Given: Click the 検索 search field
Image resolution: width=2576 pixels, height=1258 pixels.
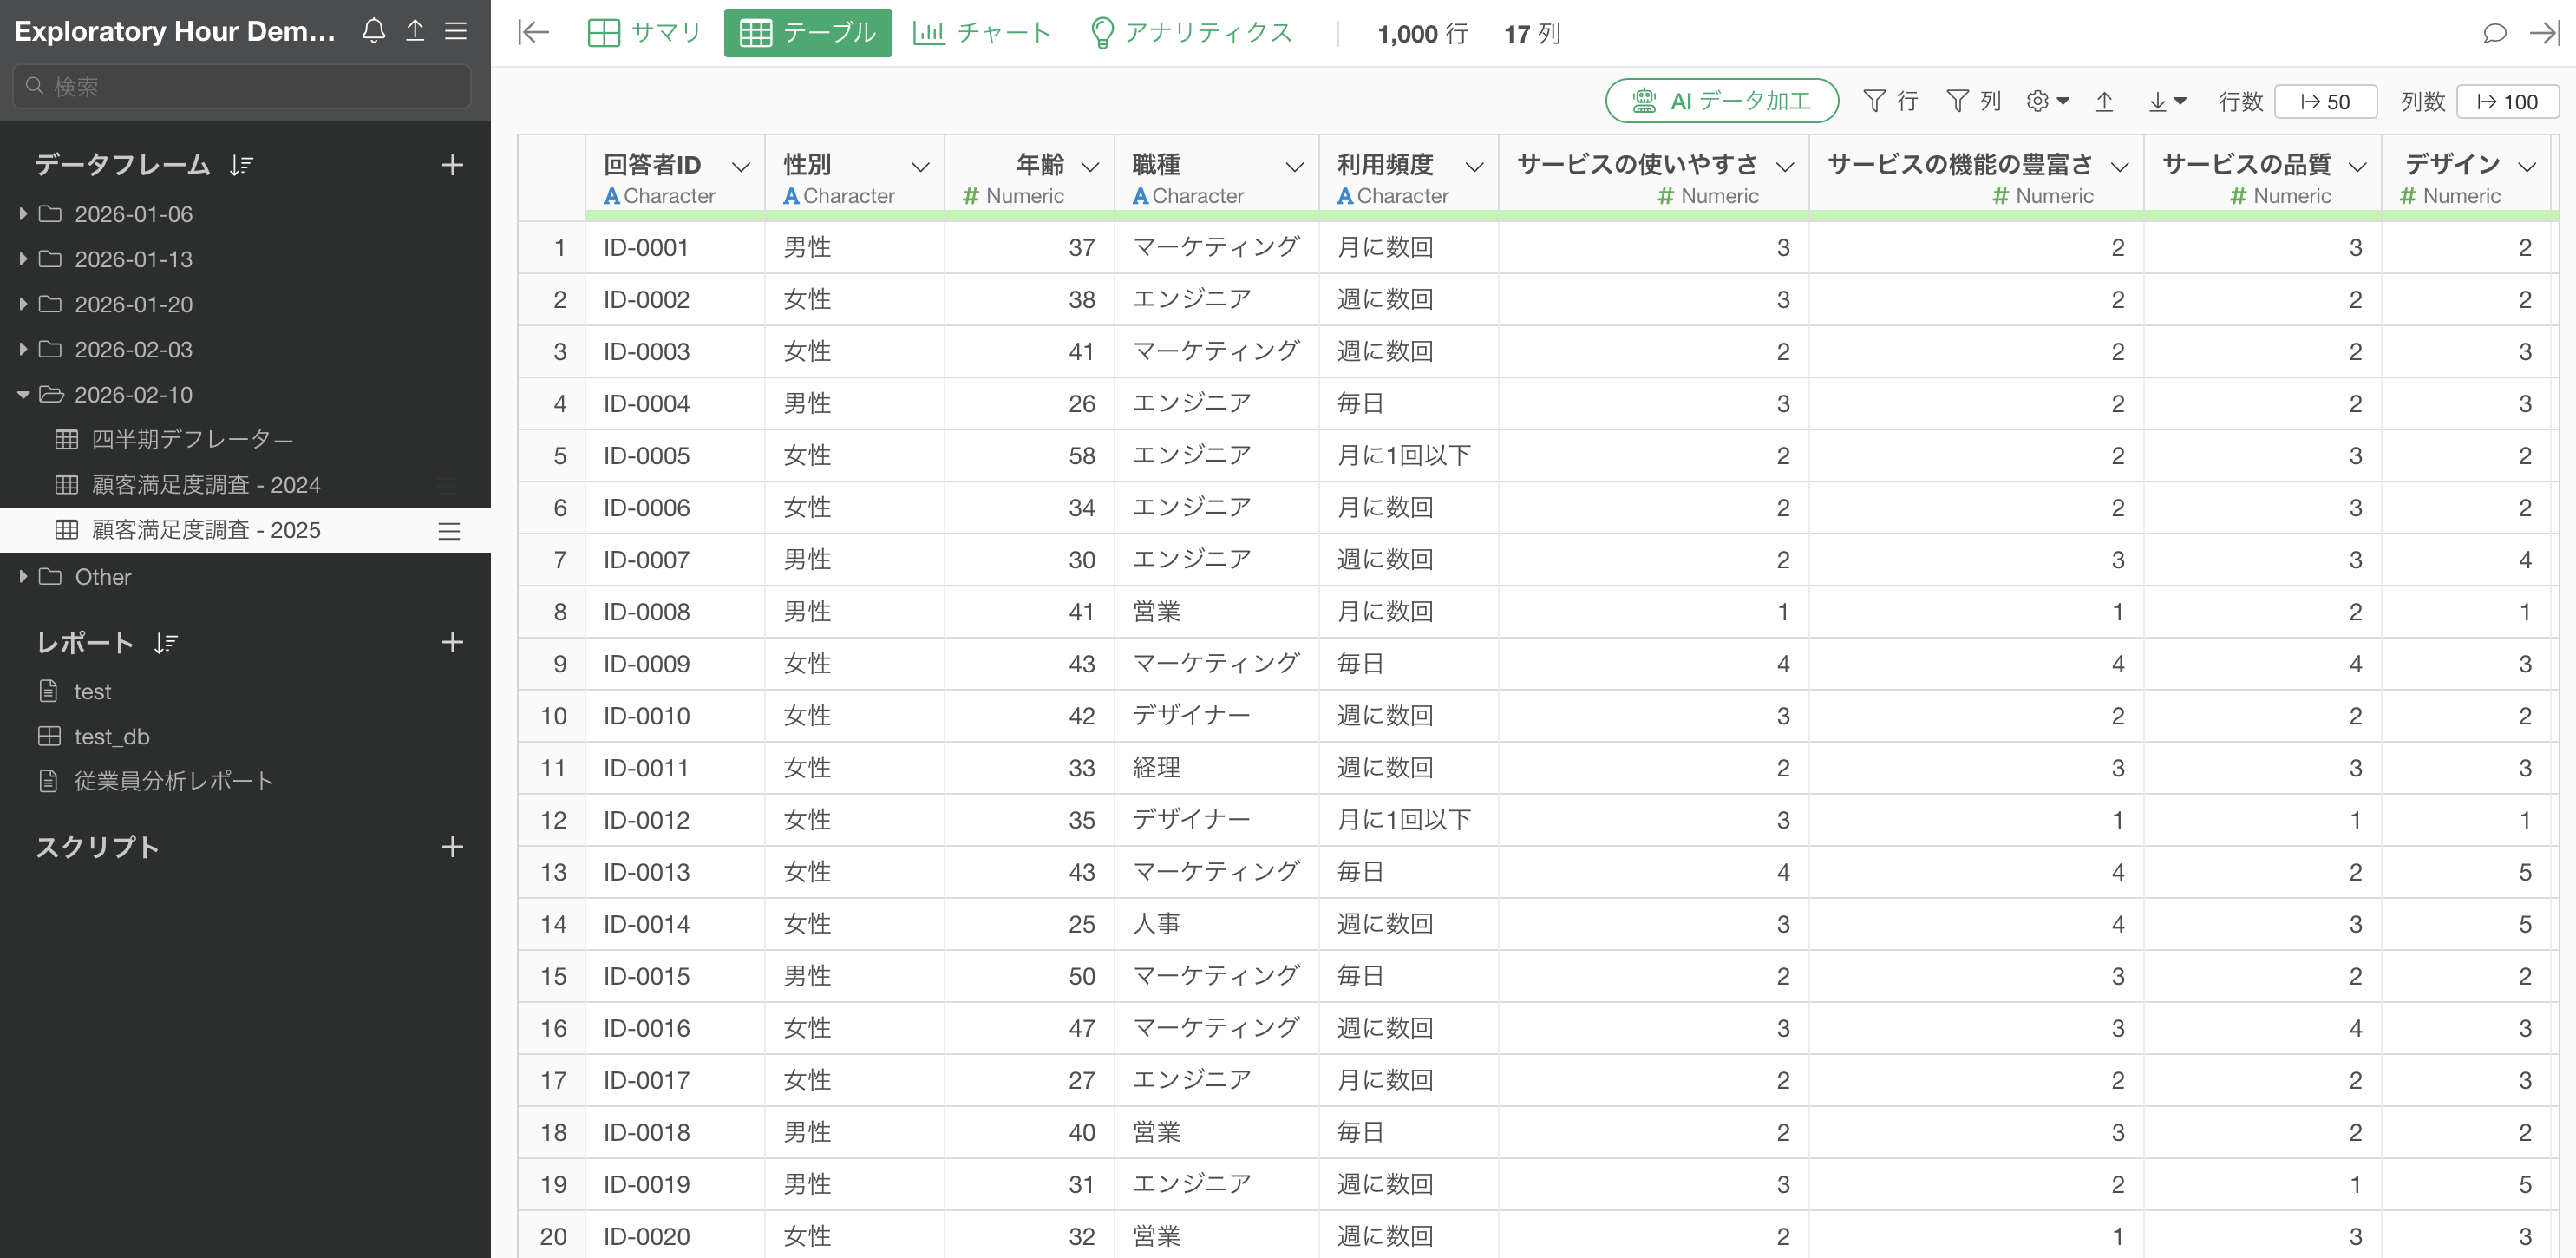Looking at the screenshot, I should pyautogui.click(x=242, y=87).
